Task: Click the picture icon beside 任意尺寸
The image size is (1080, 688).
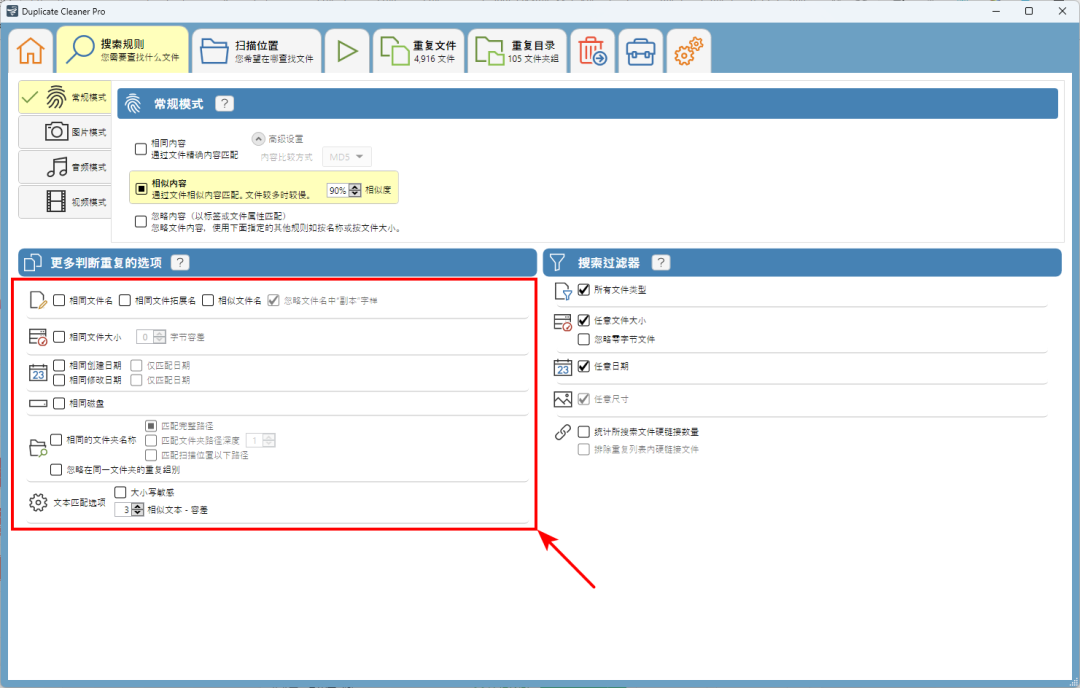Action: click(x=563, y=399)
